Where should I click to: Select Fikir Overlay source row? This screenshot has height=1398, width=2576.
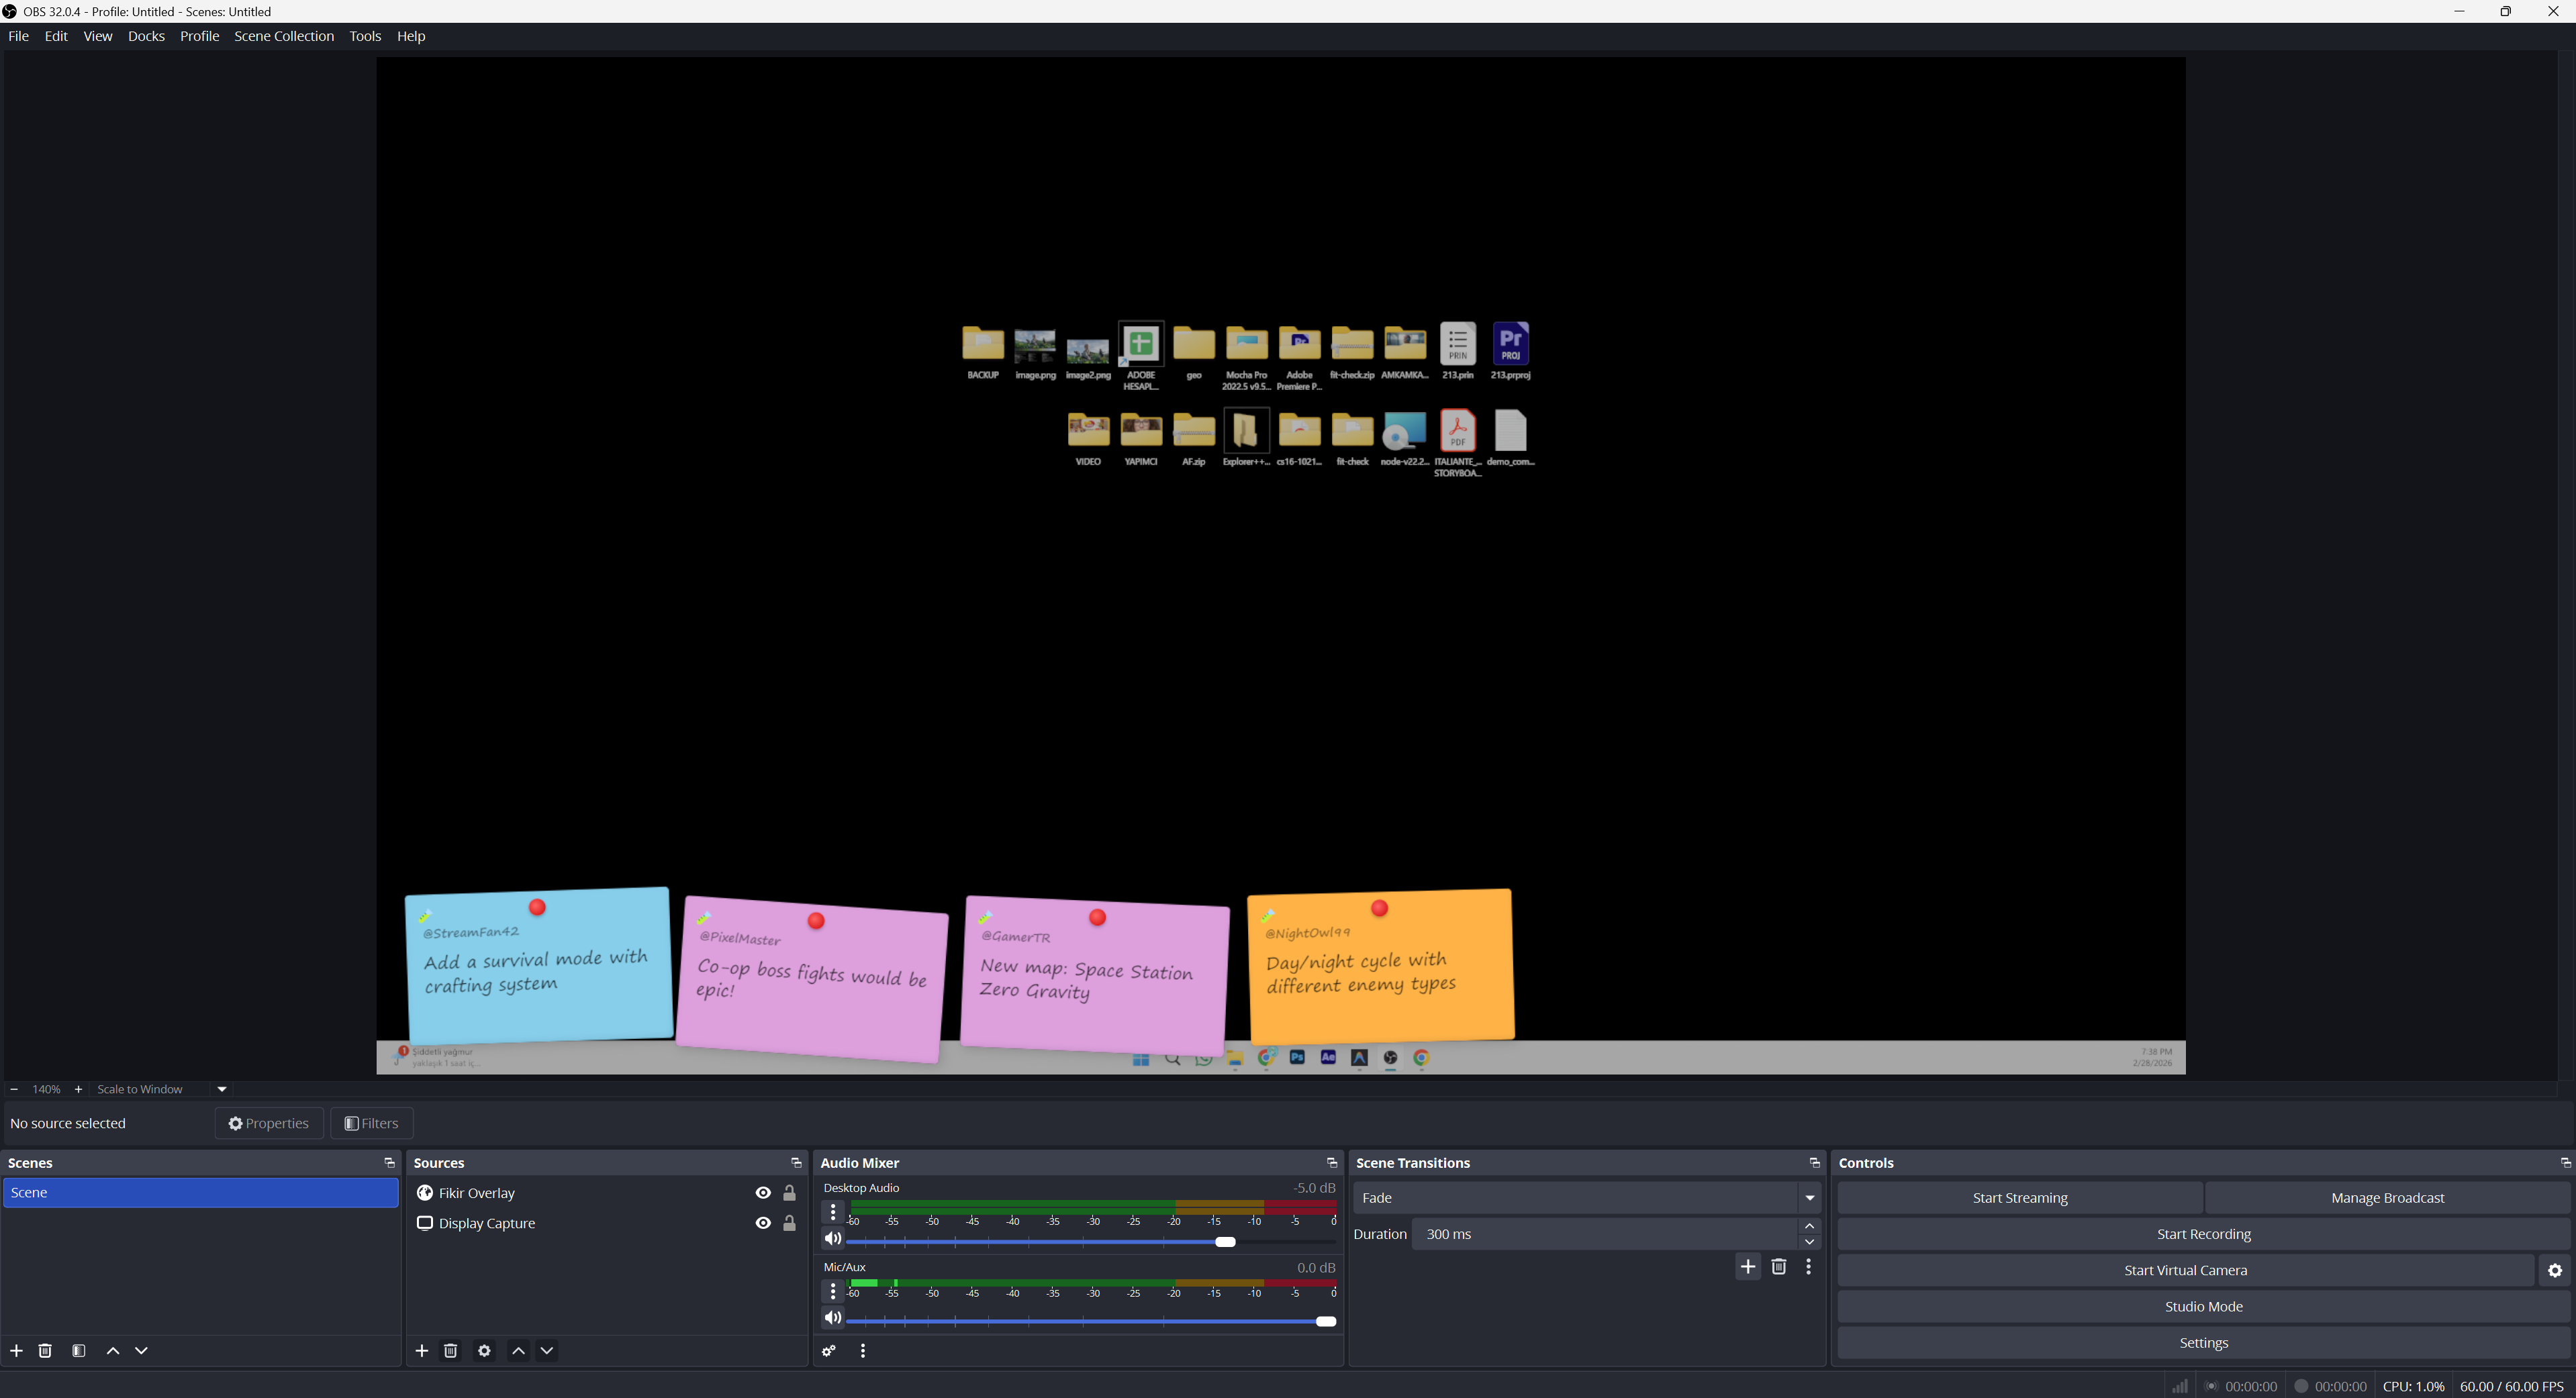(x=607, y=1193)
